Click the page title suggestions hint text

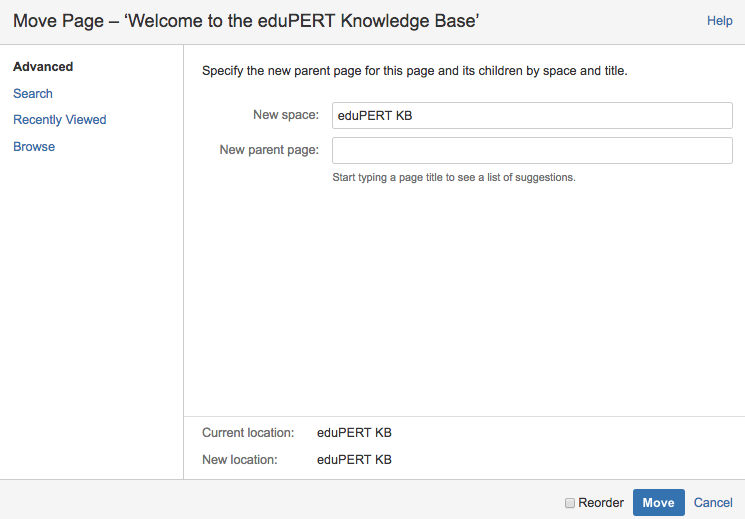454,177
